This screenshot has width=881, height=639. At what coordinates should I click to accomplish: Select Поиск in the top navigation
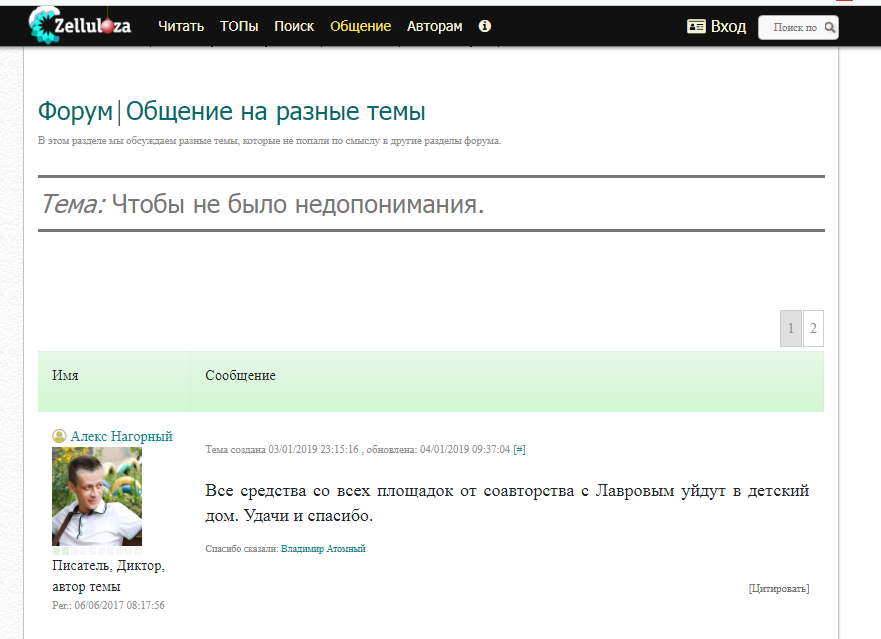(x=294, y=26)
